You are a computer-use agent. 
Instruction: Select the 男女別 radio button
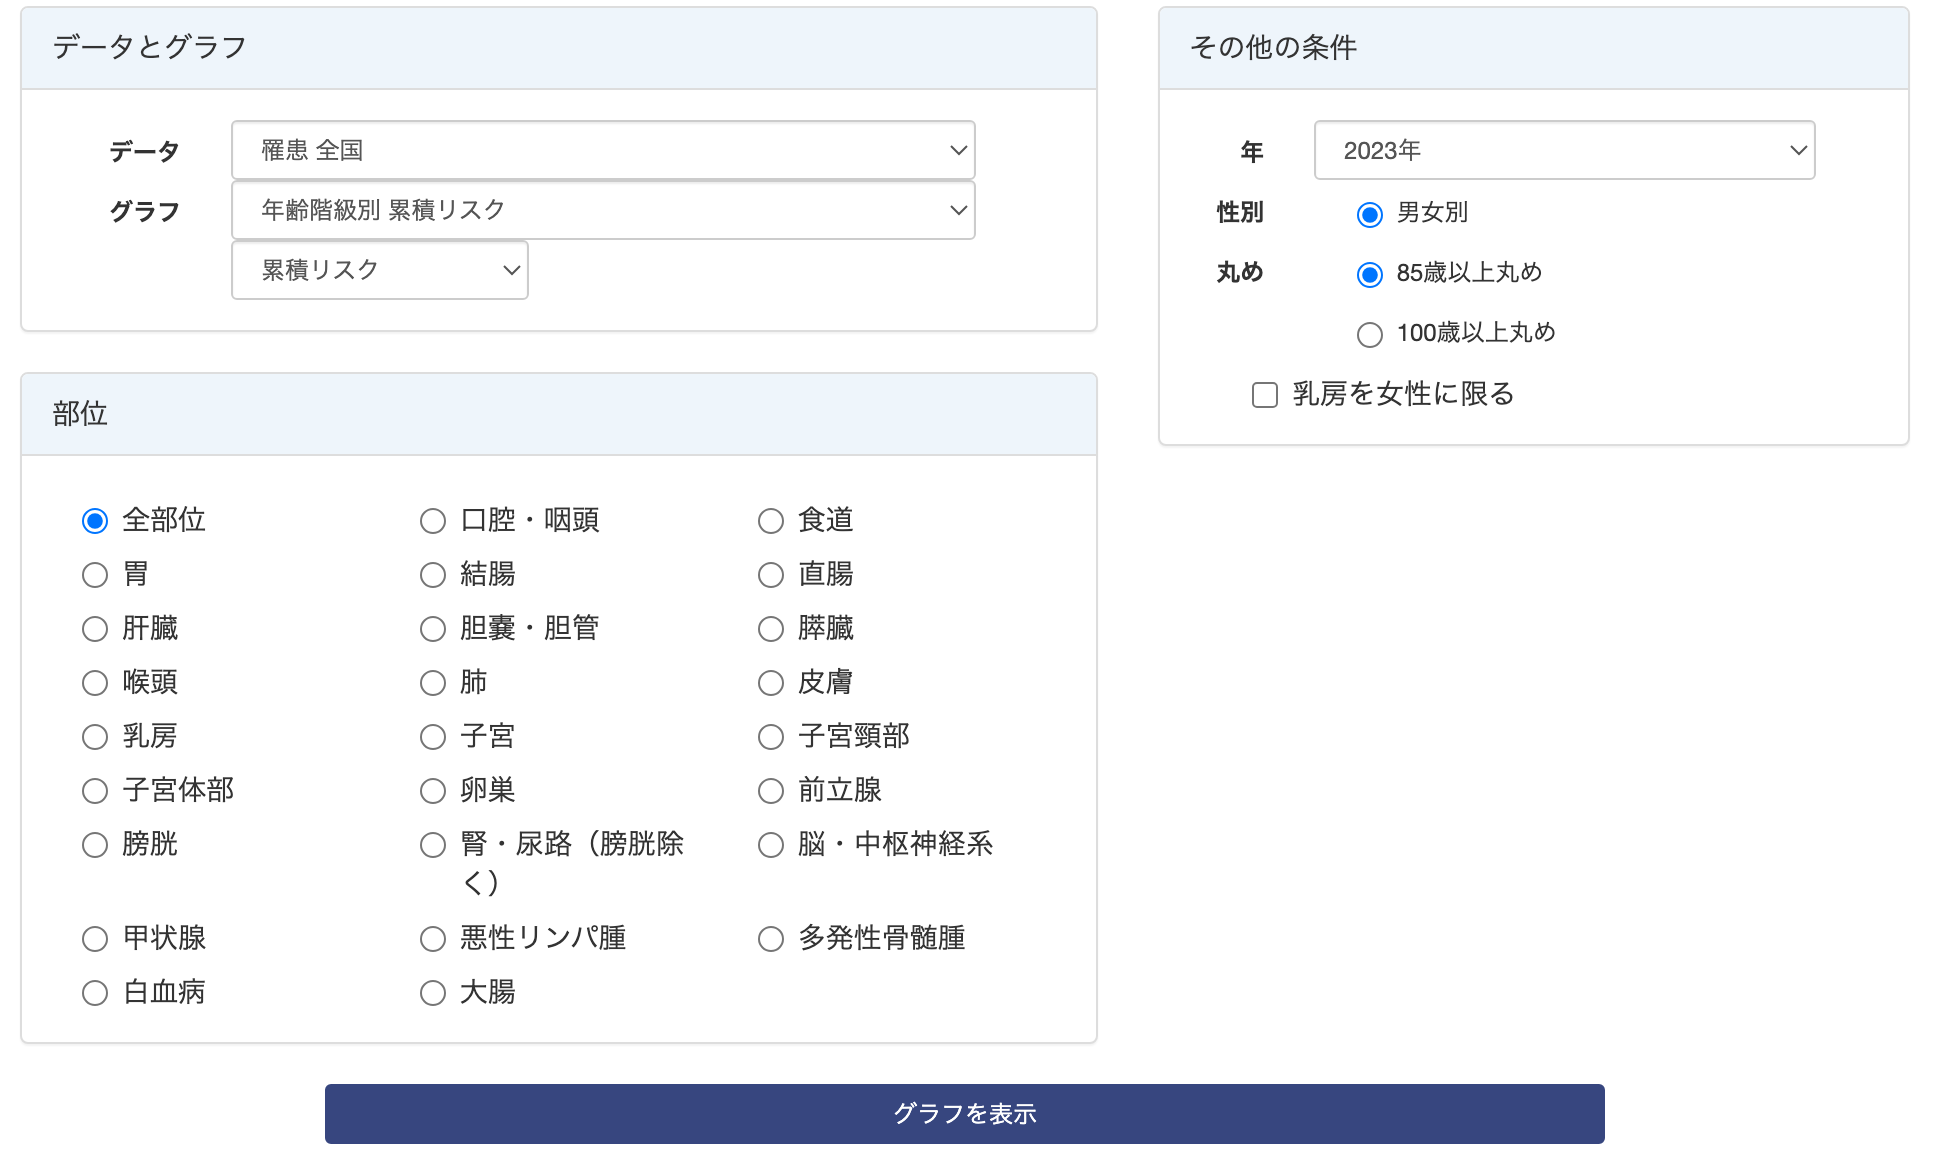tap(1370, 214)
